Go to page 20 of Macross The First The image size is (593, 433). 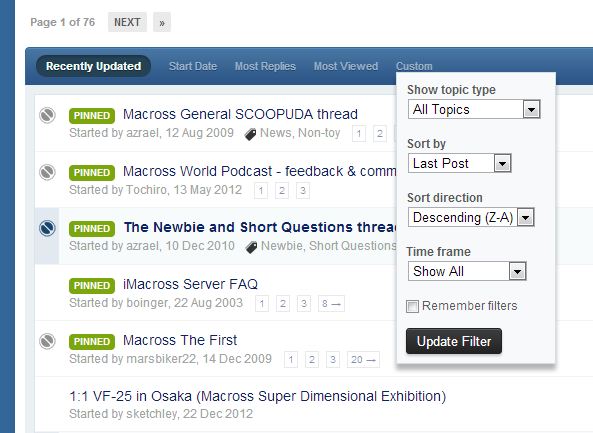(363, 360)
